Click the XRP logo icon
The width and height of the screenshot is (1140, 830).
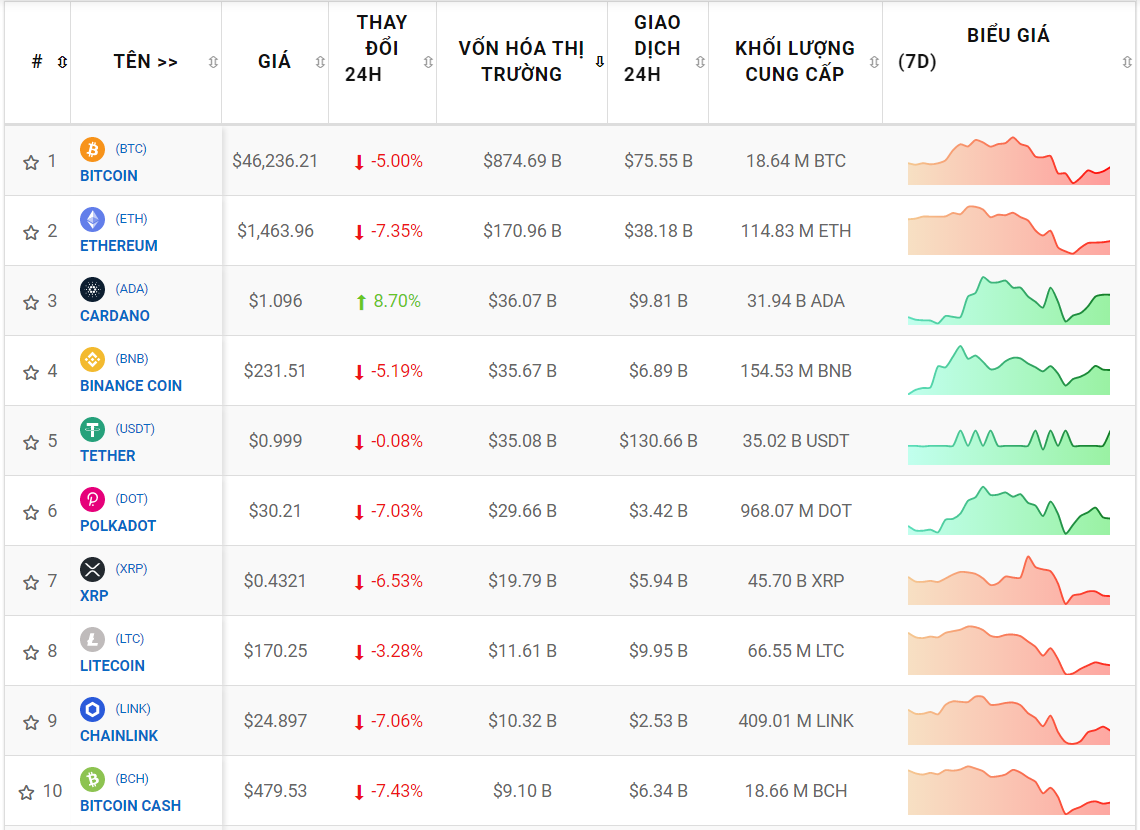92,569
